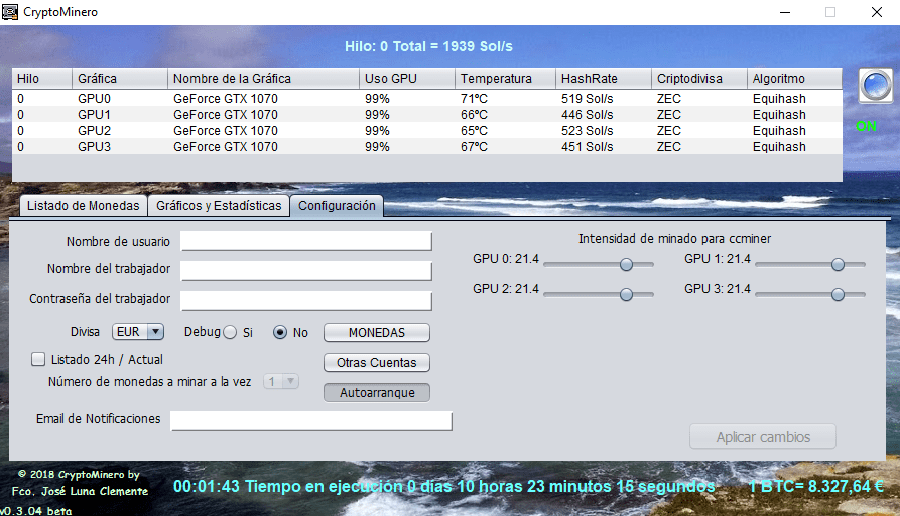Click the Criptodivisa column header
This screenshot has height=516, width=900.
tap(699, 79)
